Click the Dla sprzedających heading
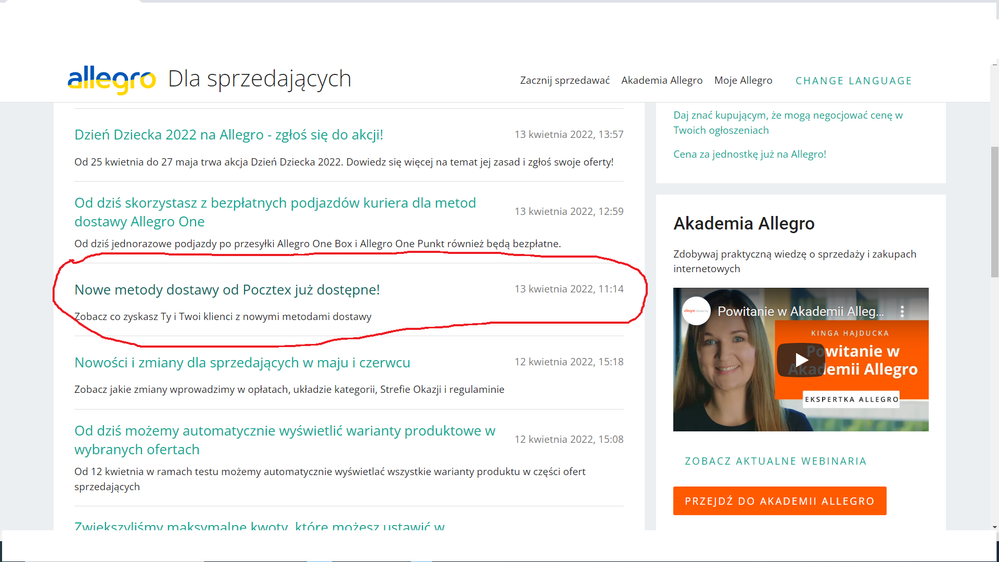 tap(259, 78)
